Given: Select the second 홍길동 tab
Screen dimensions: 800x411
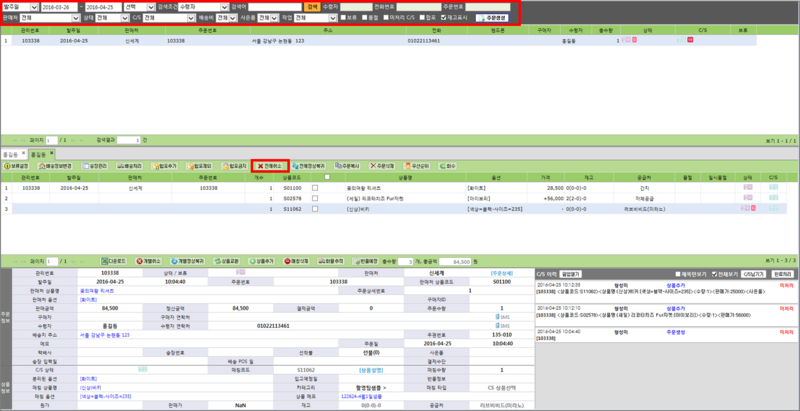Looking at the screenshot, I should click(x=37, y=154).
